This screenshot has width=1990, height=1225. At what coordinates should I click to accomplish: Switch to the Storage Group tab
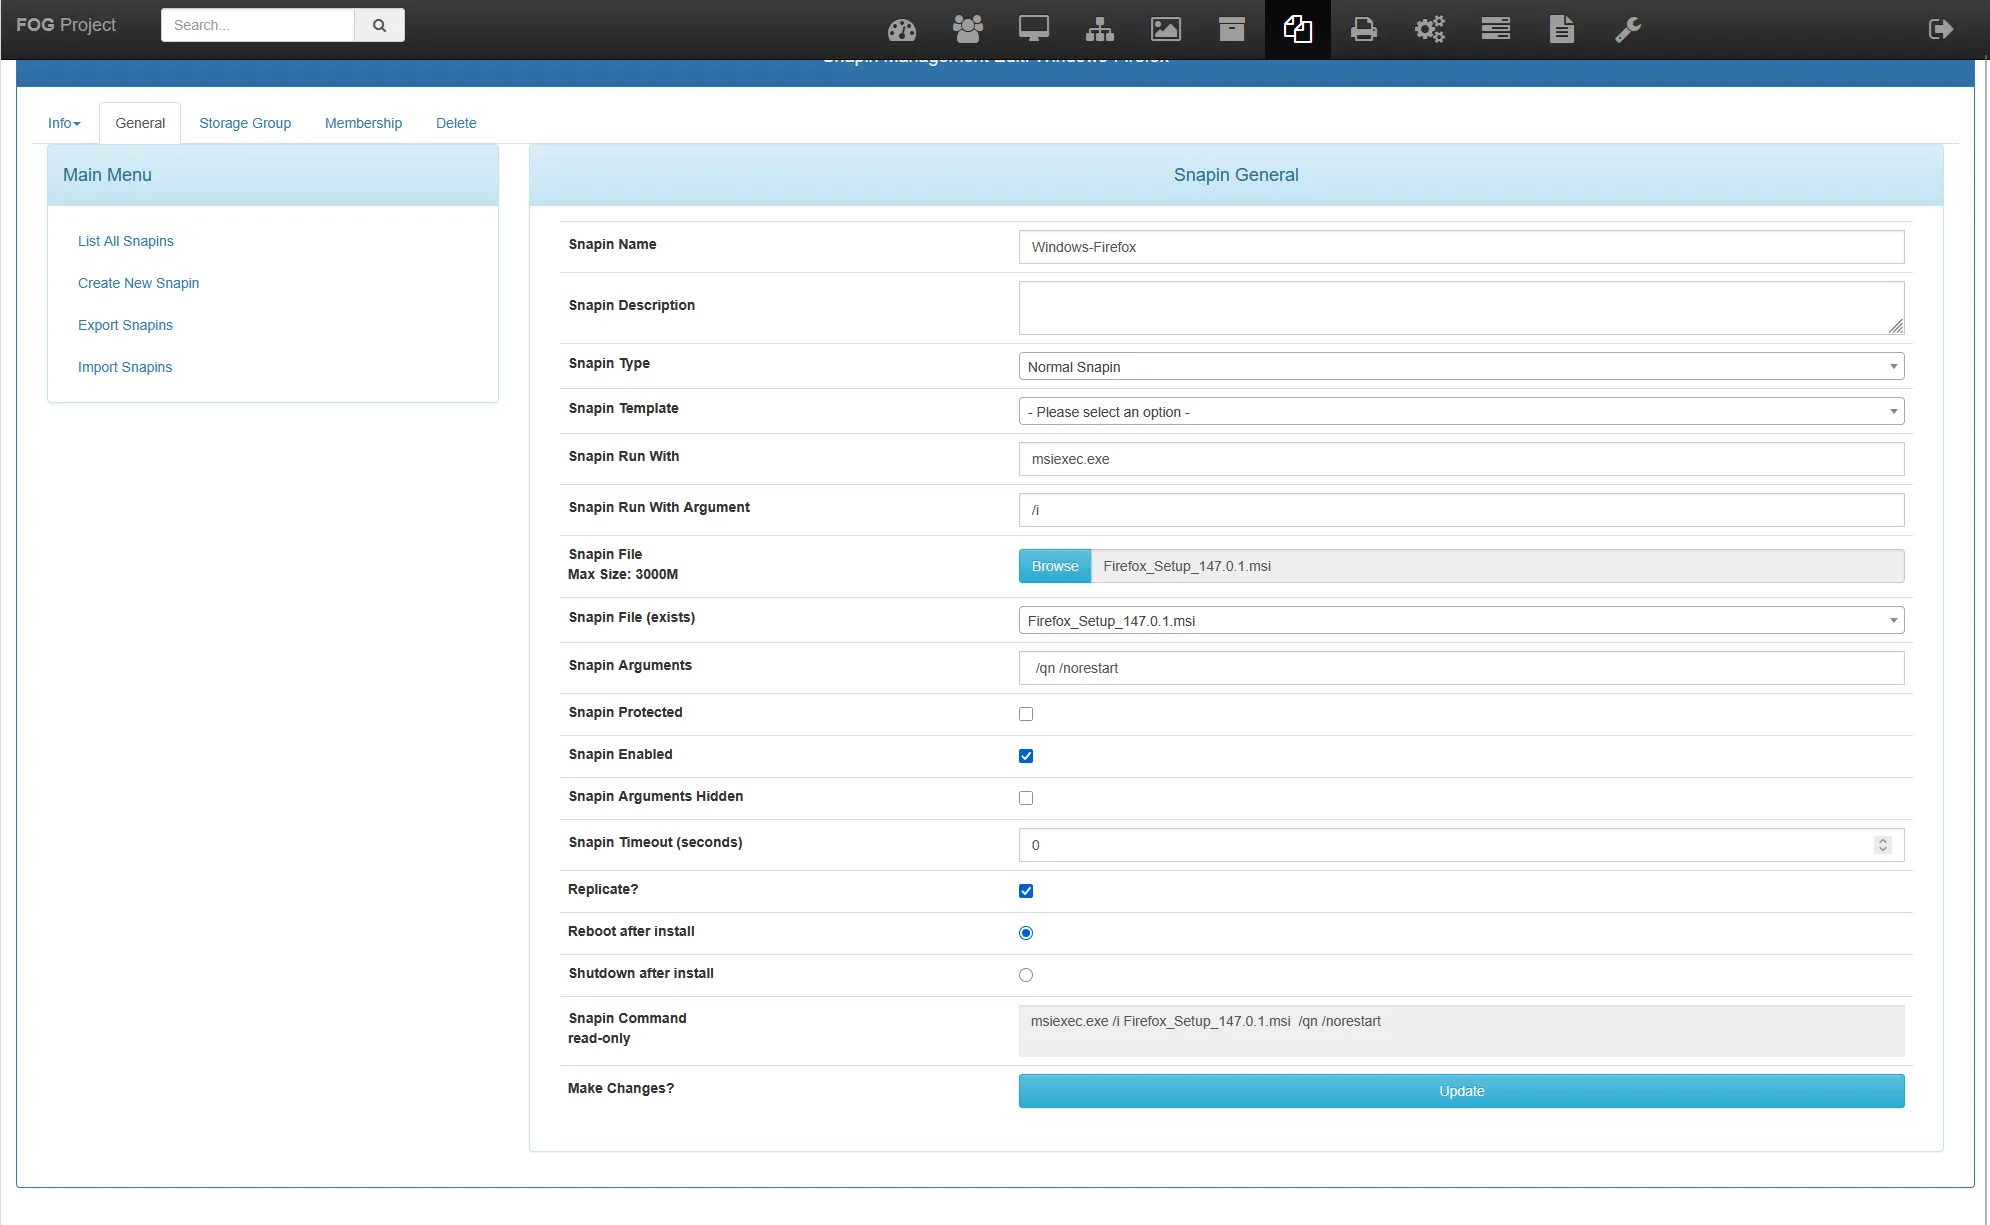(x=245, y=123)
